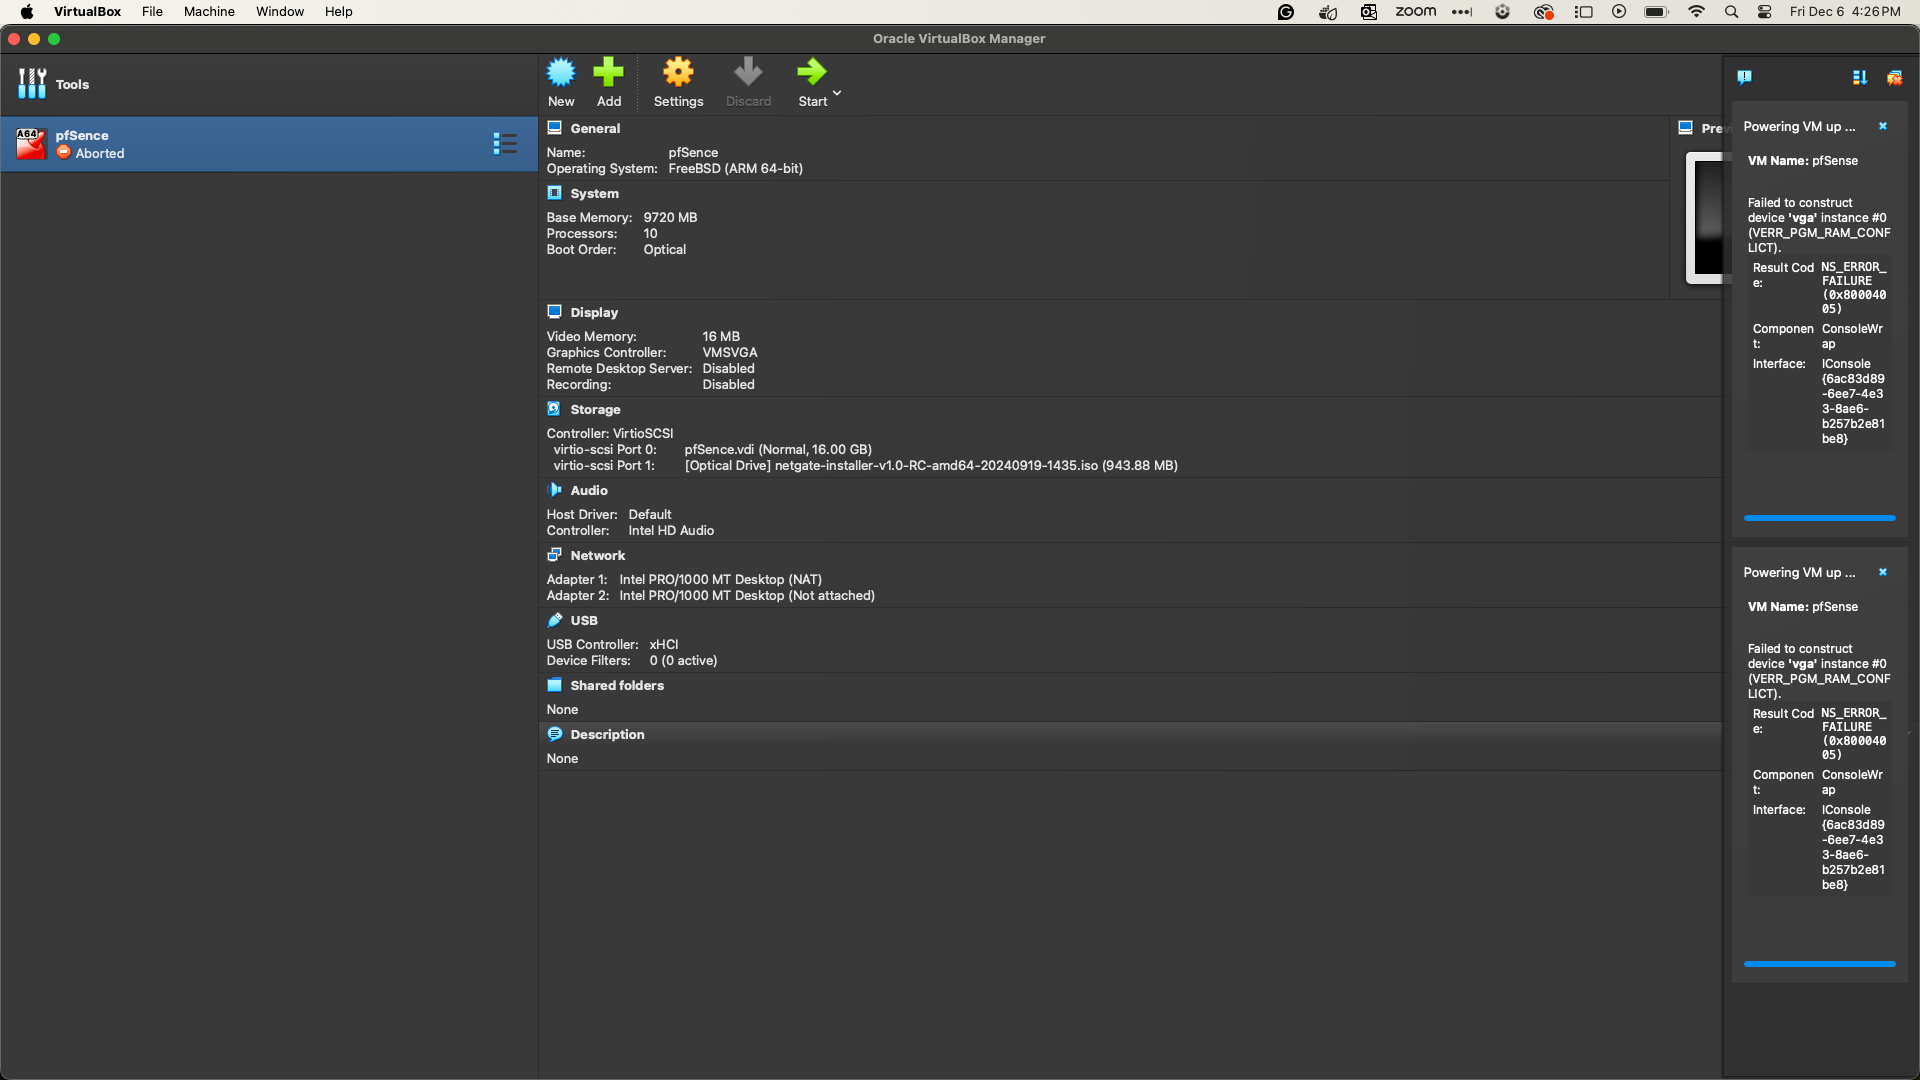Click the Preview panel monitor icon
The image size is (1920, 1080).
tap(1685, 128)
